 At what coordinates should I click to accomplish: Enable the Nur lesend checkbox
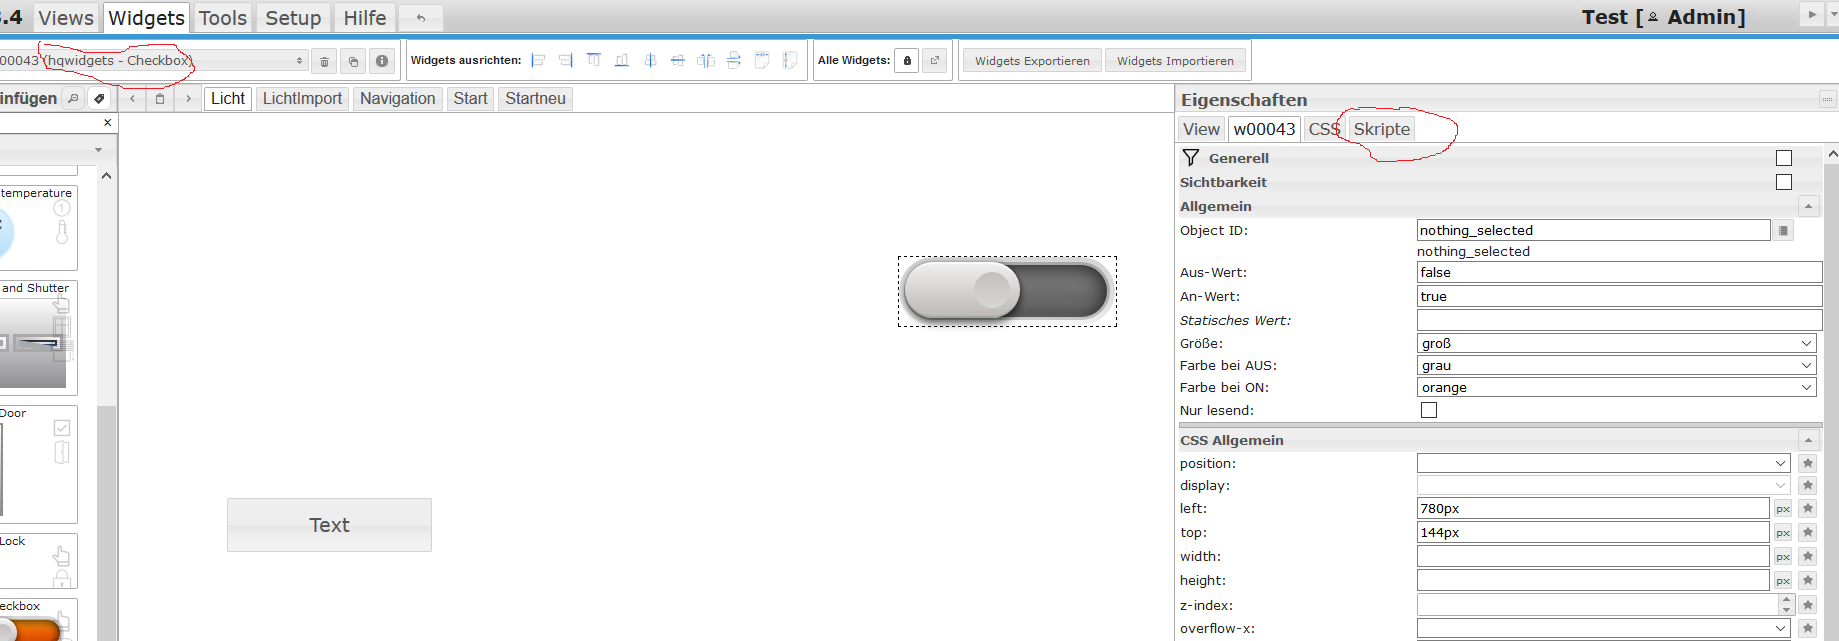click(1429, 410)
